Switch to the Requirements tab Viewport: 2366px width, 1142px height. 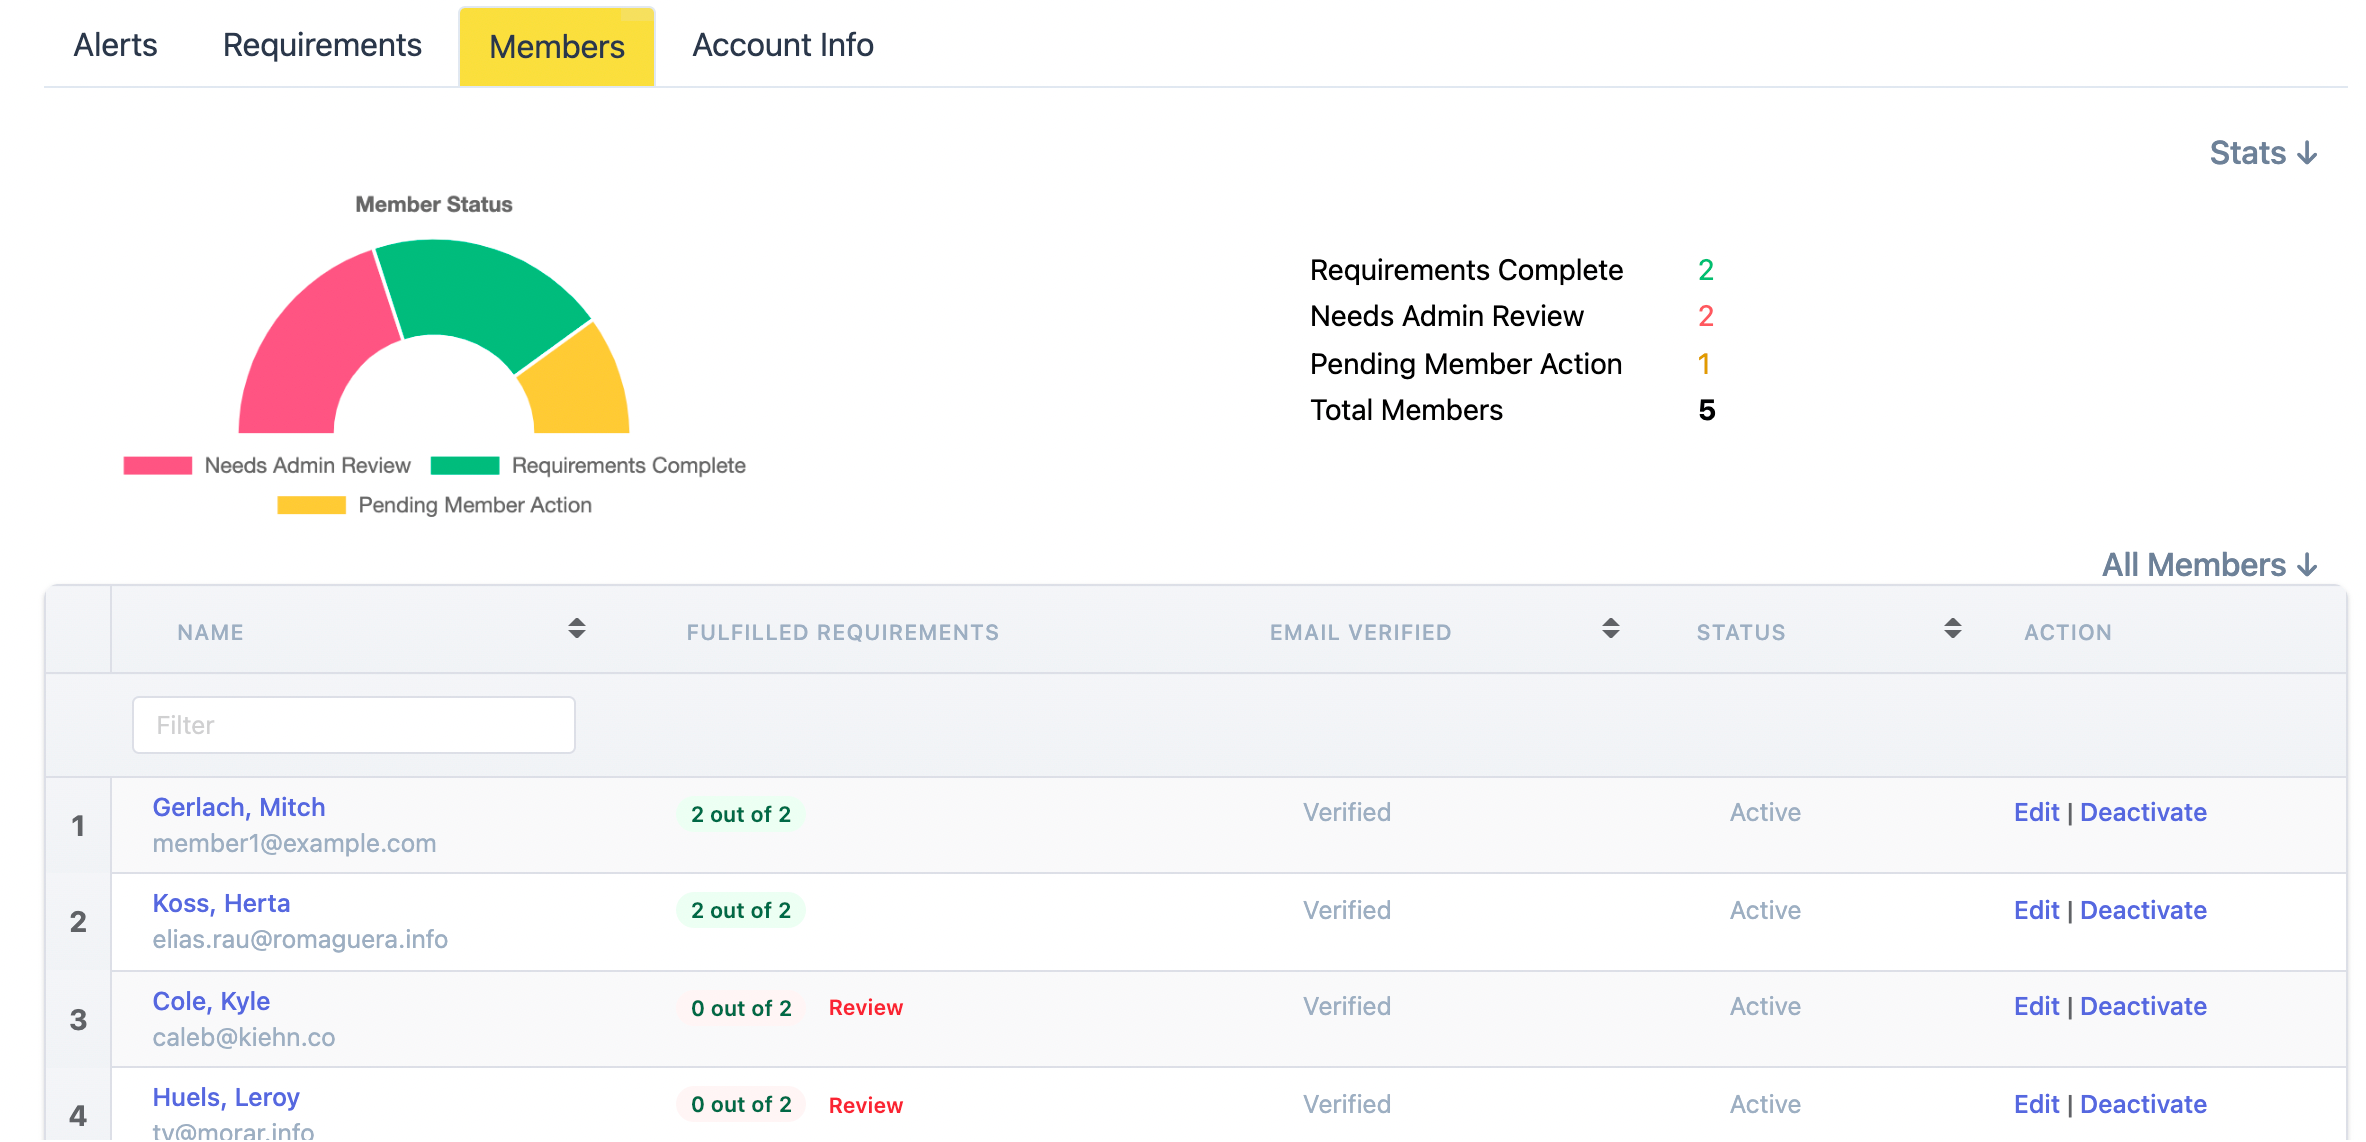pyautogui.click(x=322, y=45)
